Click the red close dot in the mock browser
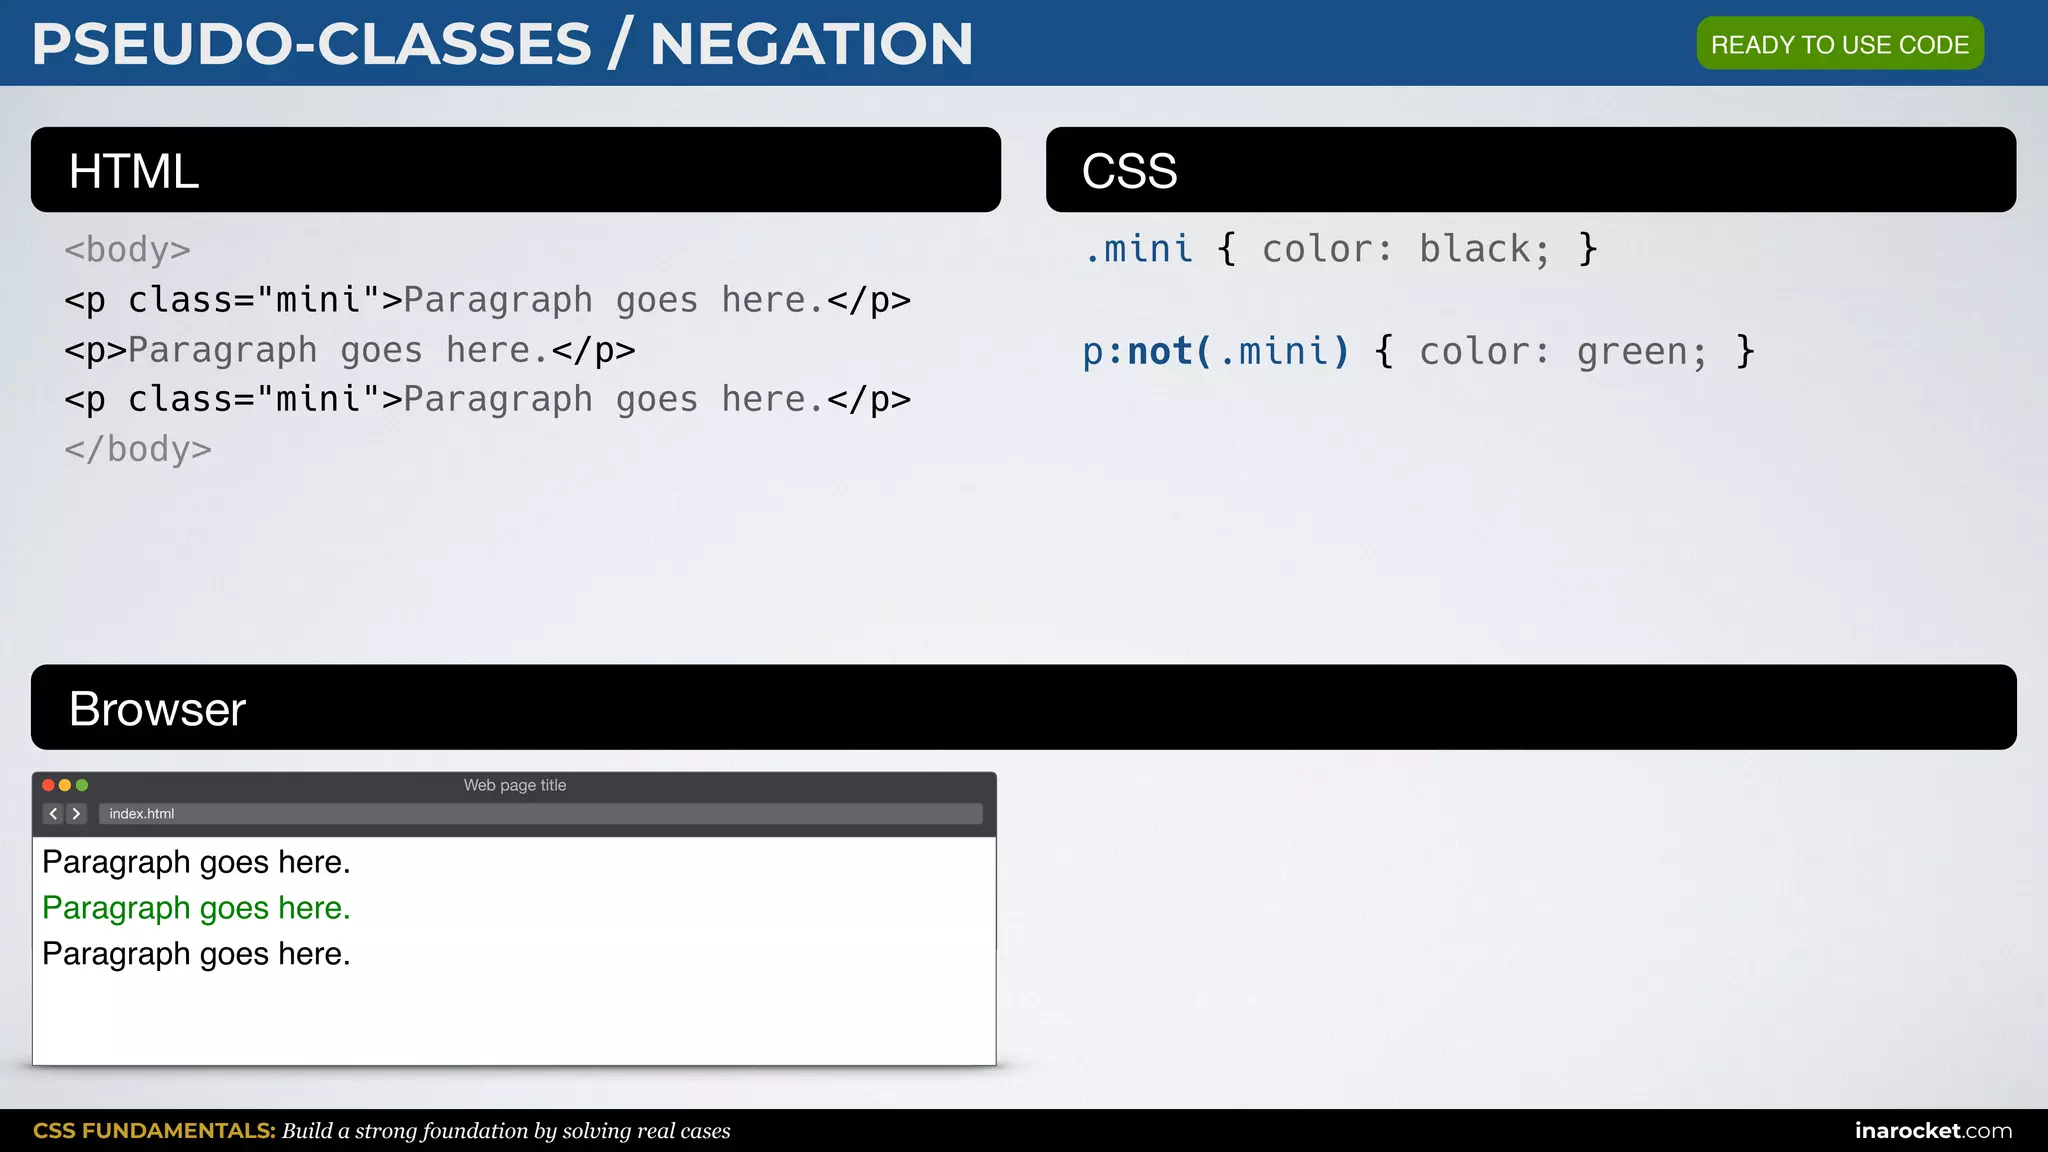The image size is (2048, 1152). pos(48,786)
